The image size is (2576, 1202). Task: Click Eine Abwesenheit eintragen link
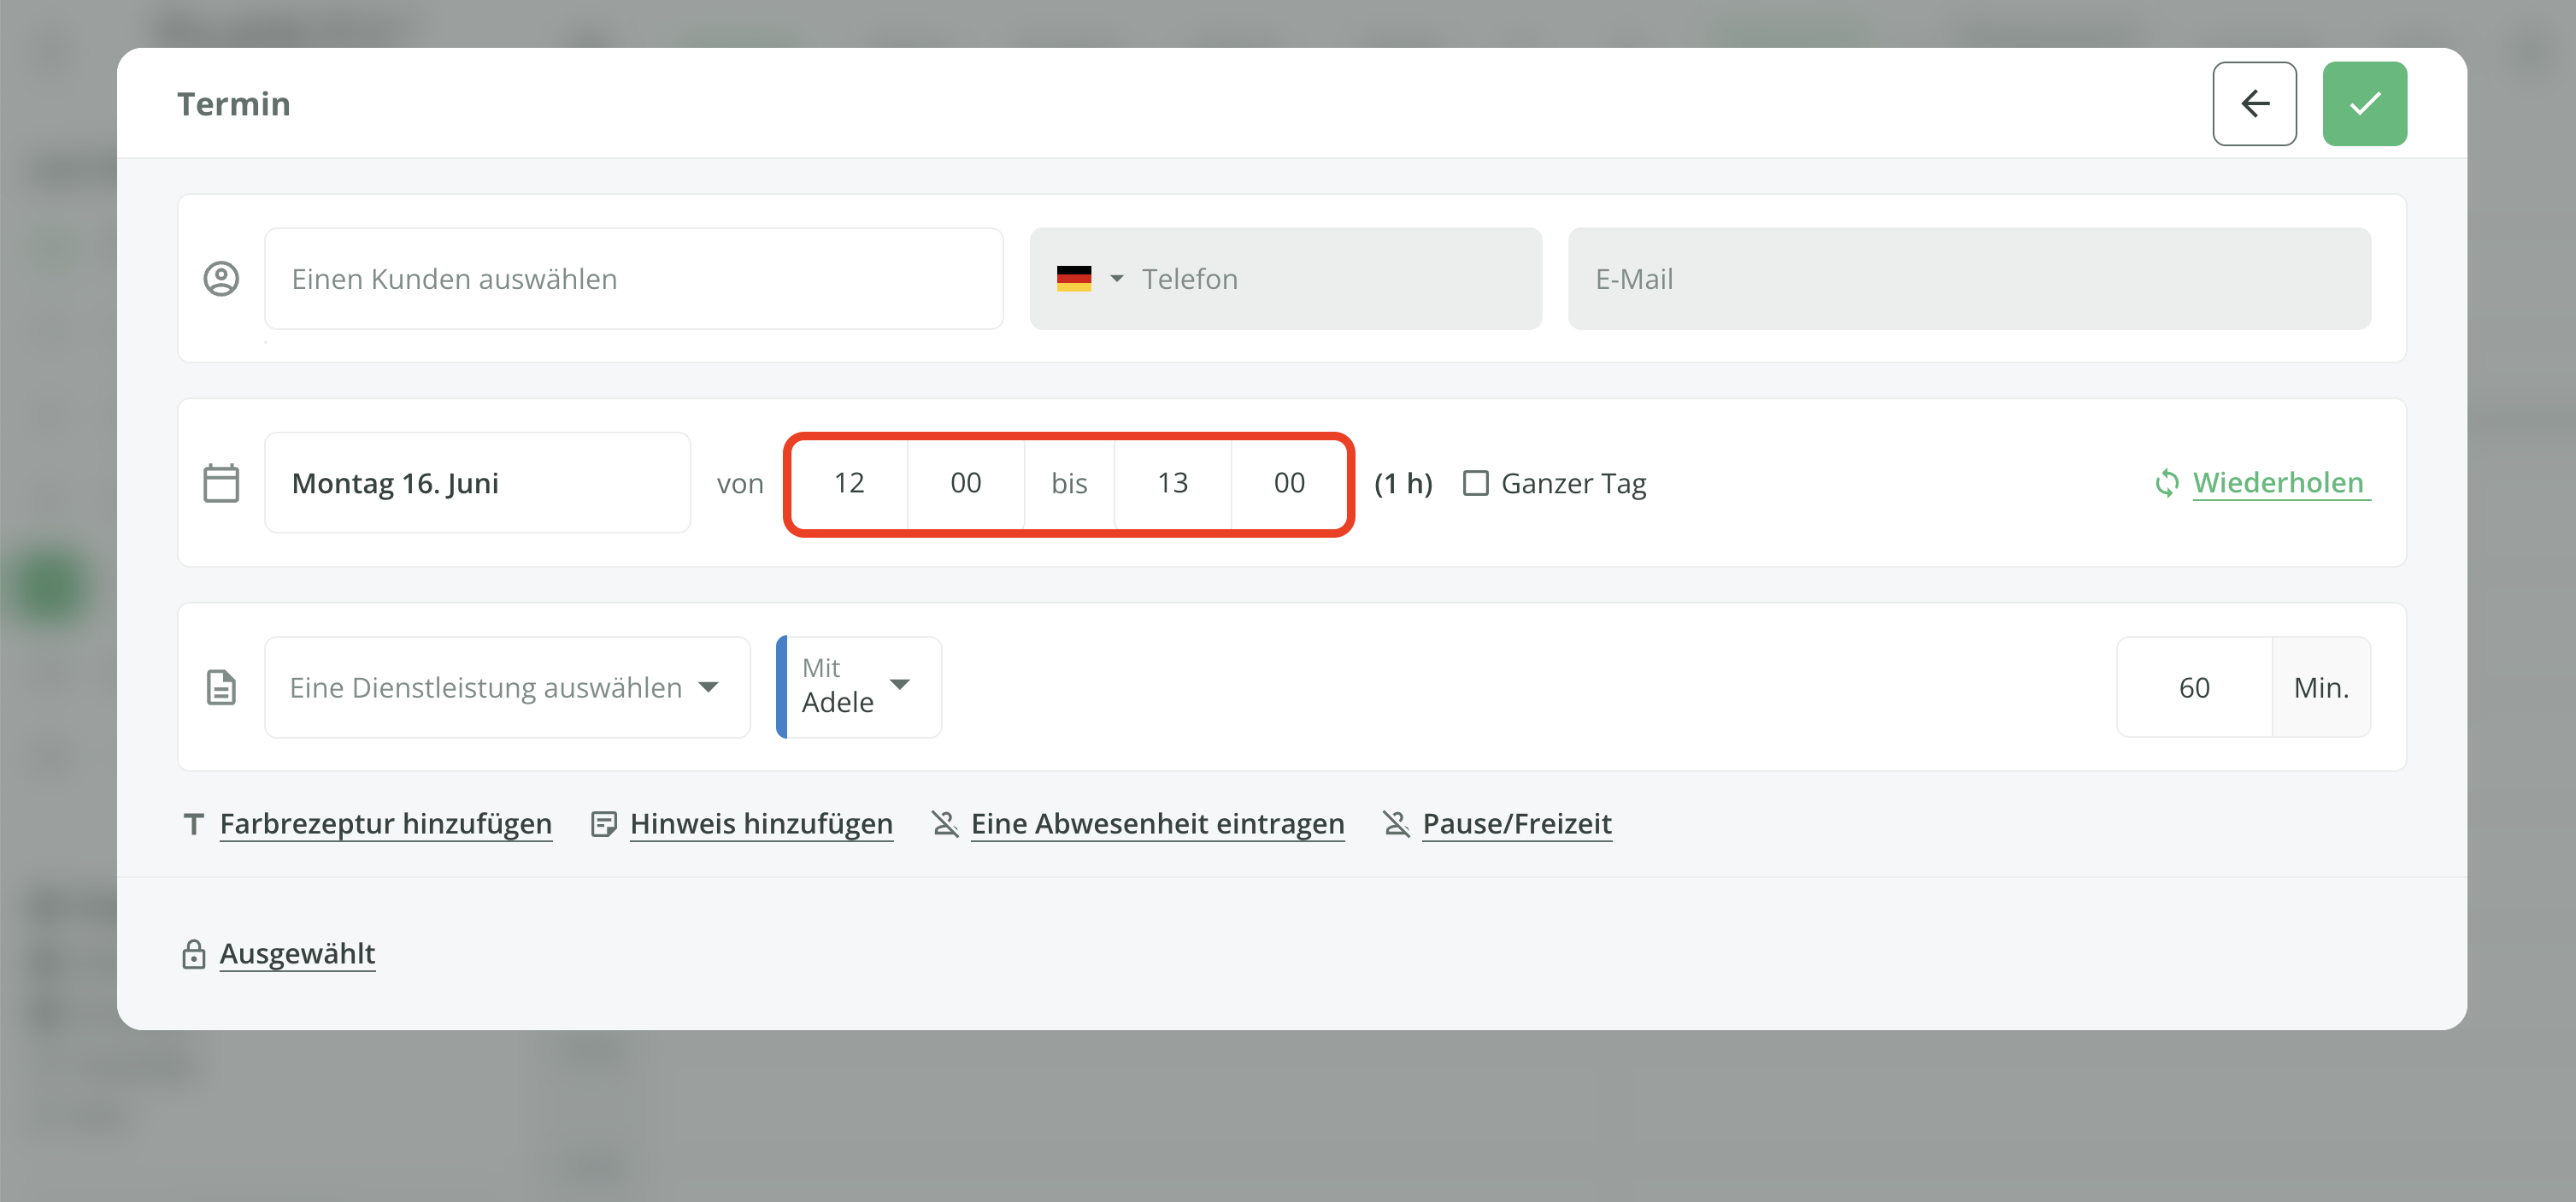coord(1156,824)
